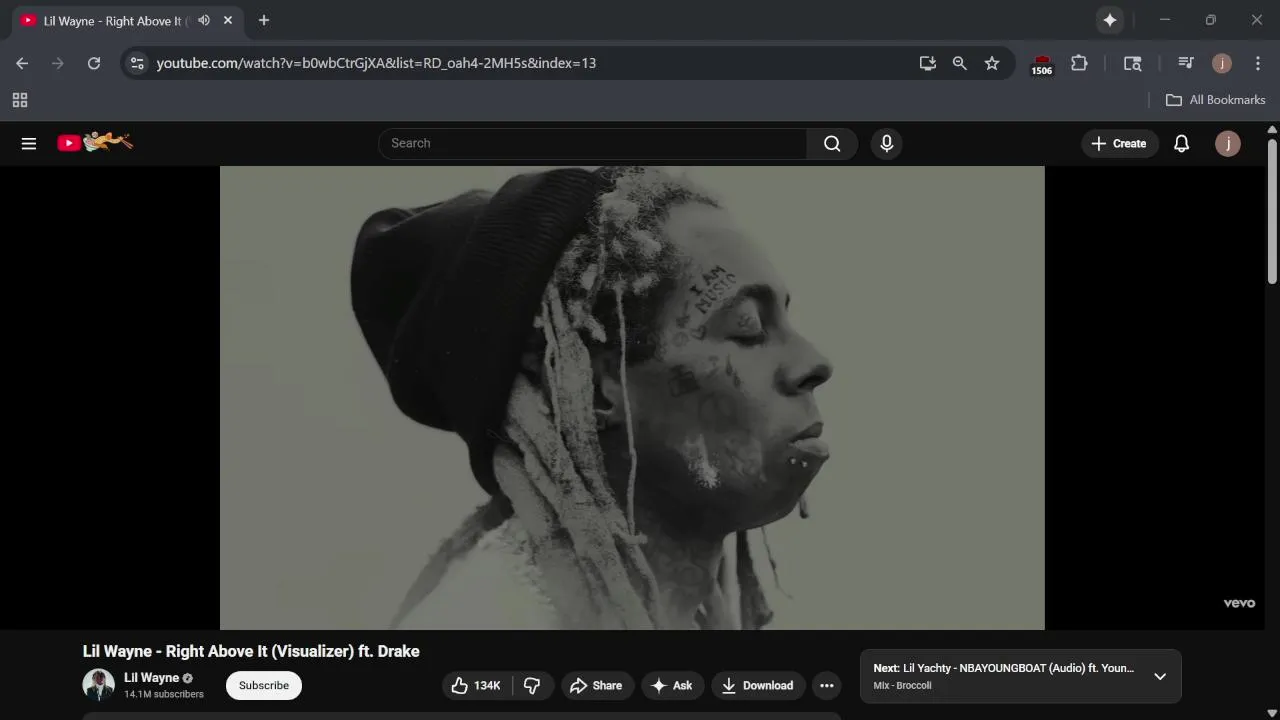This screenshot has height=720, width=1280.
Task: Bookmark this page with star icon
Action: click(x=992, y=63)
